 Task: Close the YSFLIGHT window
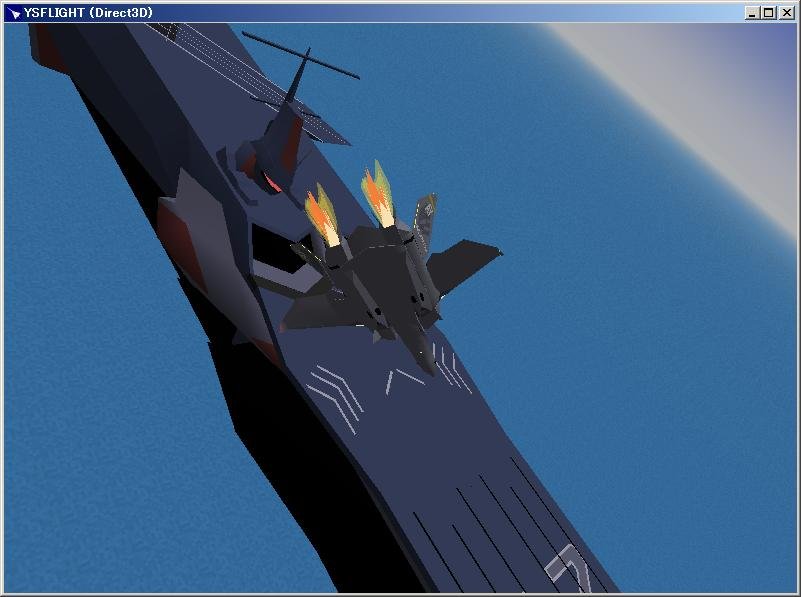(786, 13)
